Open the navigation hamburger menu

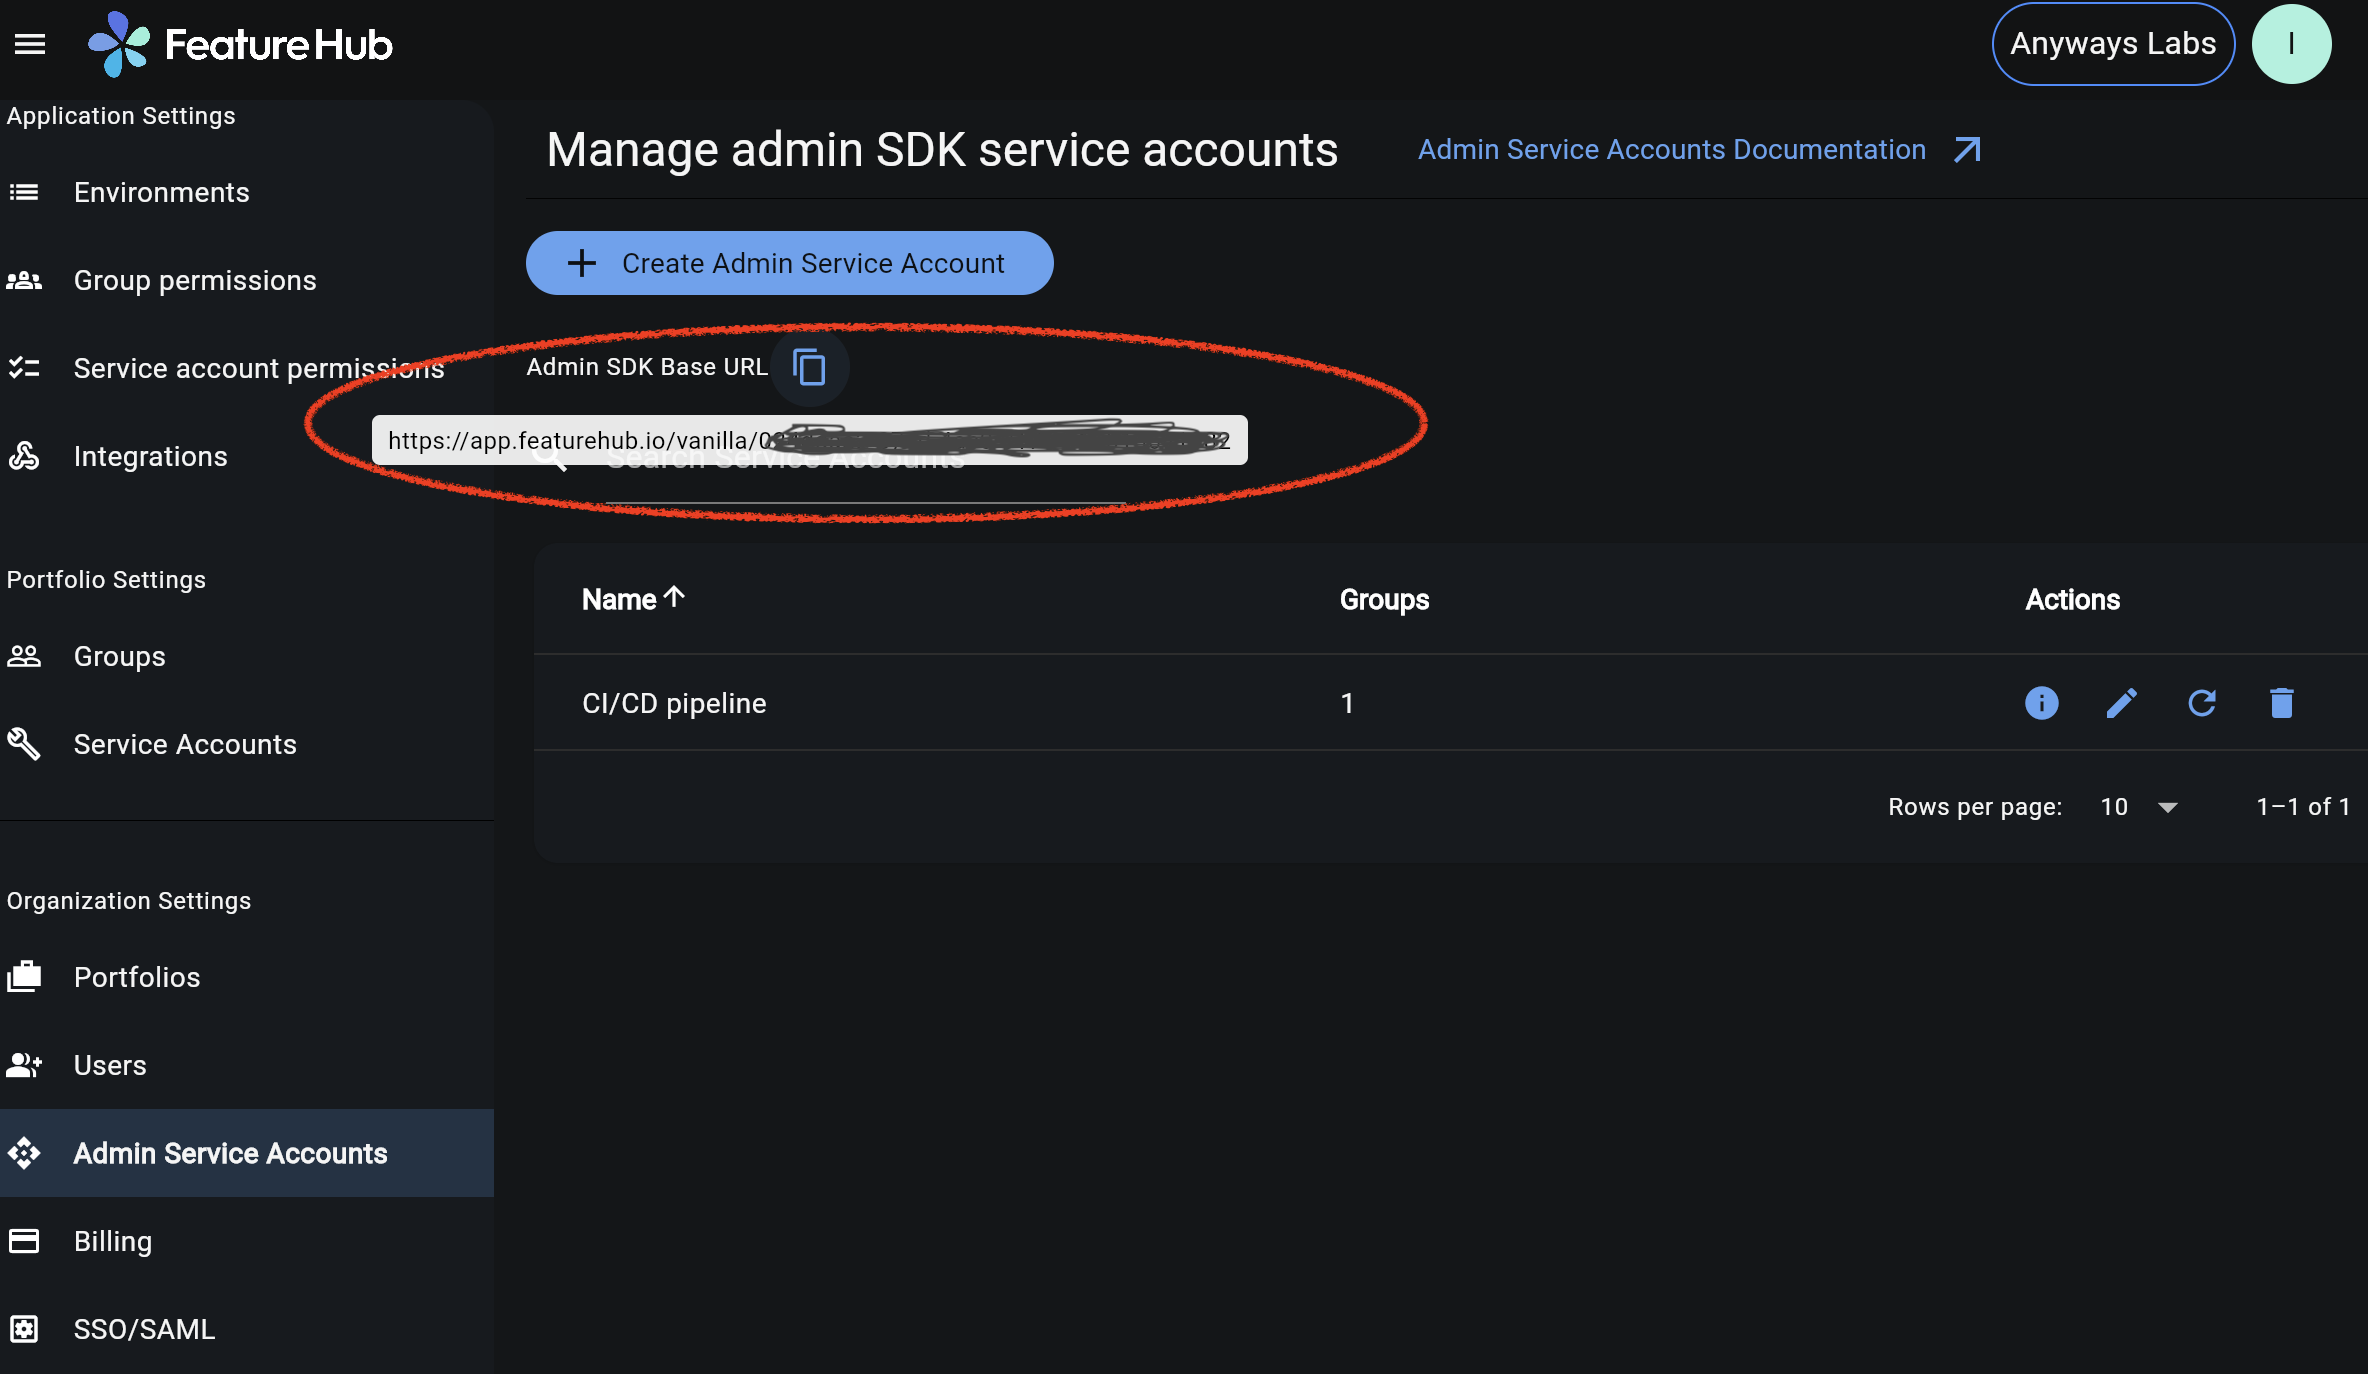pyautogui.click(x=30, y=43)
